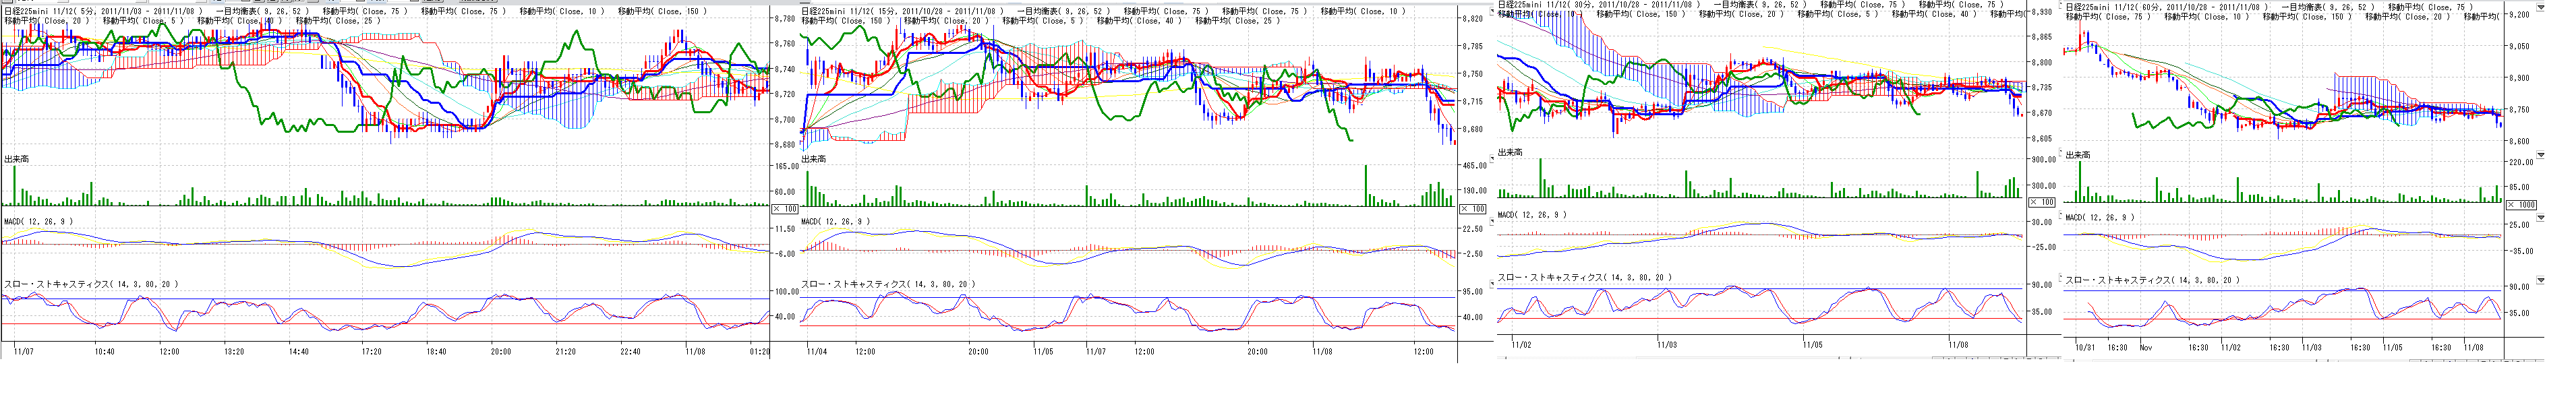Select 出来高 label in 30分 chart
Screen dimensions: 2576x407
(1509, 152)
